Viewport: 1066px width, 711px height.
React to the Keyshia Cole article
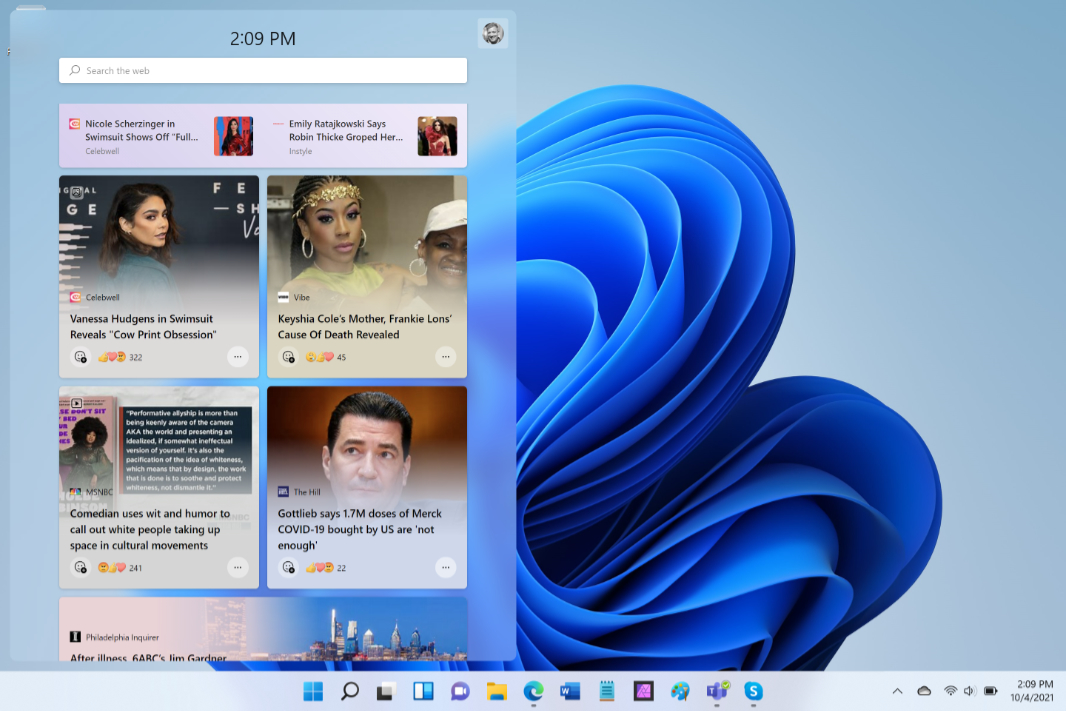pos(289,357)
